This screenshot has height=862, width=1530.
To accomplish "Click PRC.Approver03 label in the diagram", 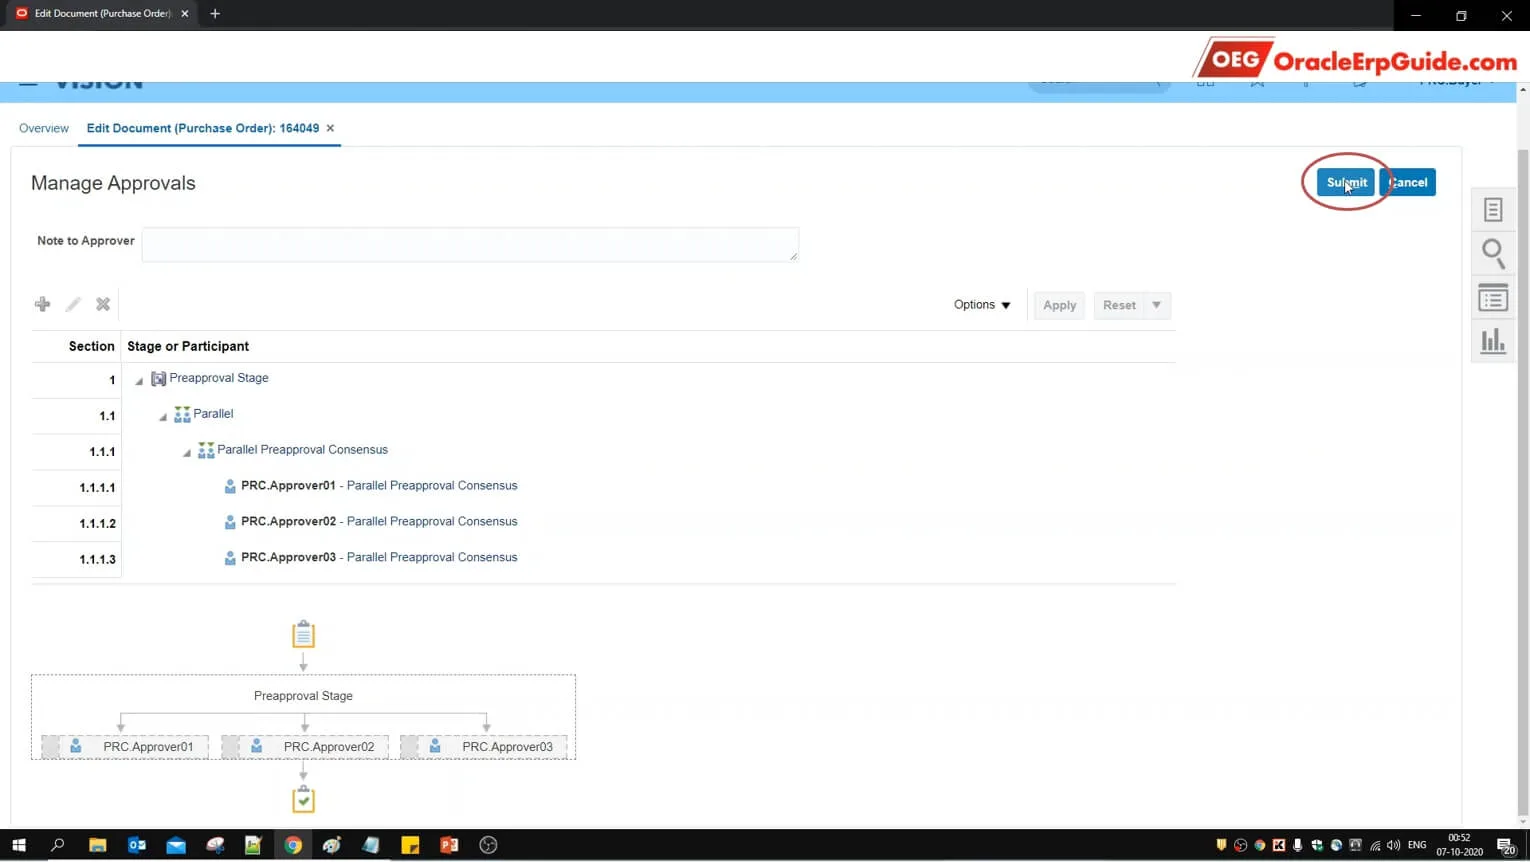I will 507,747.
